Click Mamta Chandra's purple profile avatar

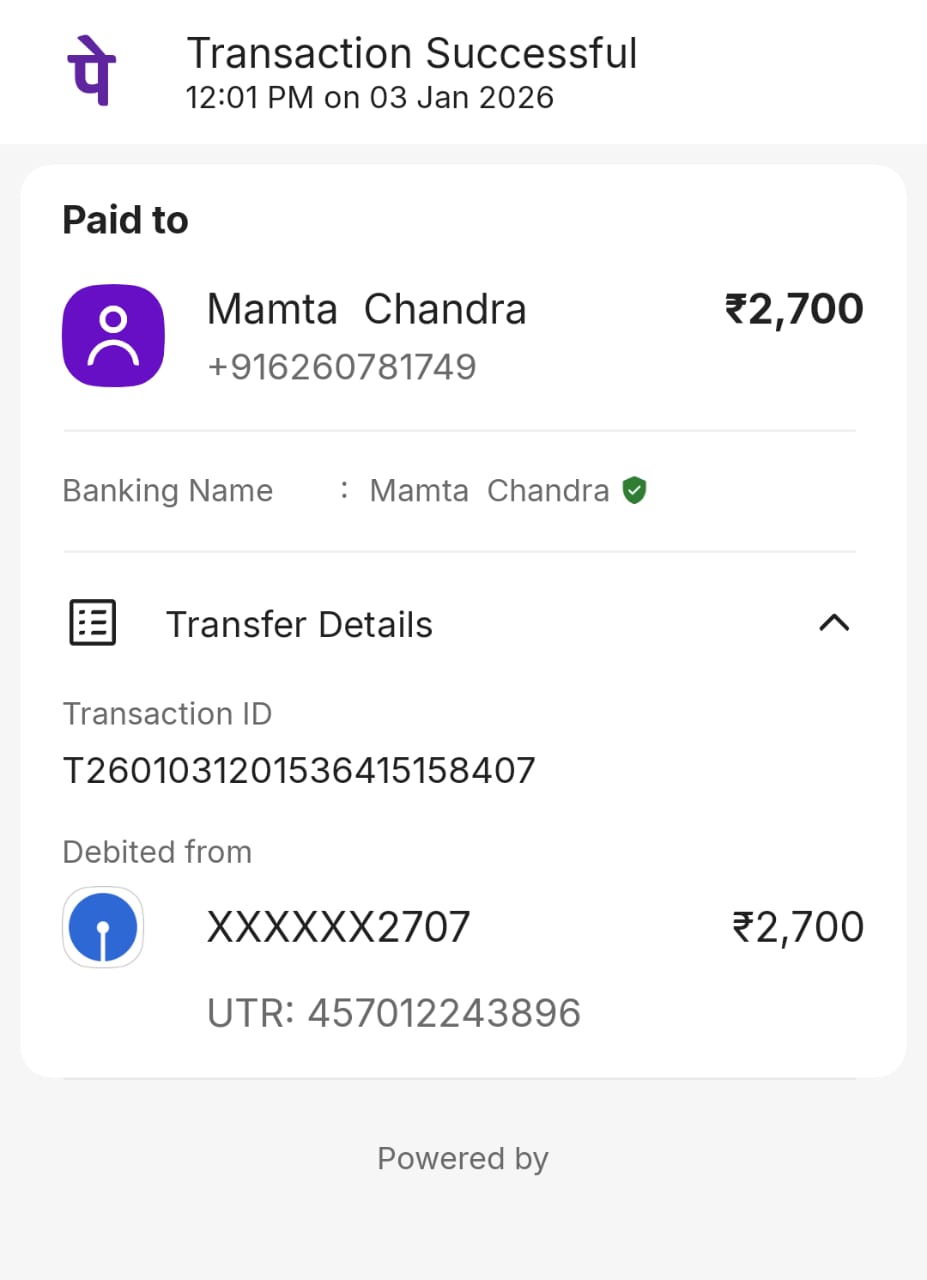pos(113,336)
